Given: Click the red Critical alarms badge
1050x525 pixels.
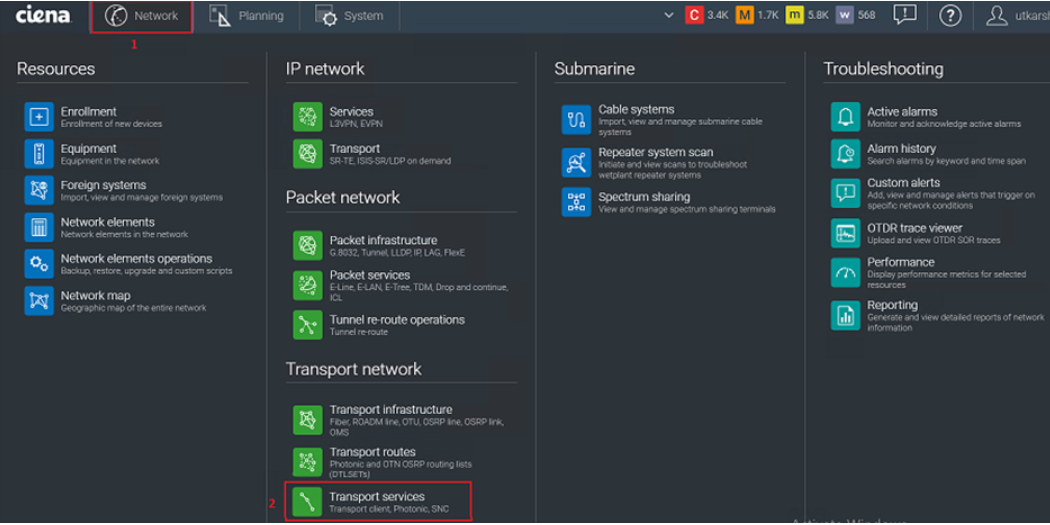Looking at the screenshot, I should (694, 15).
